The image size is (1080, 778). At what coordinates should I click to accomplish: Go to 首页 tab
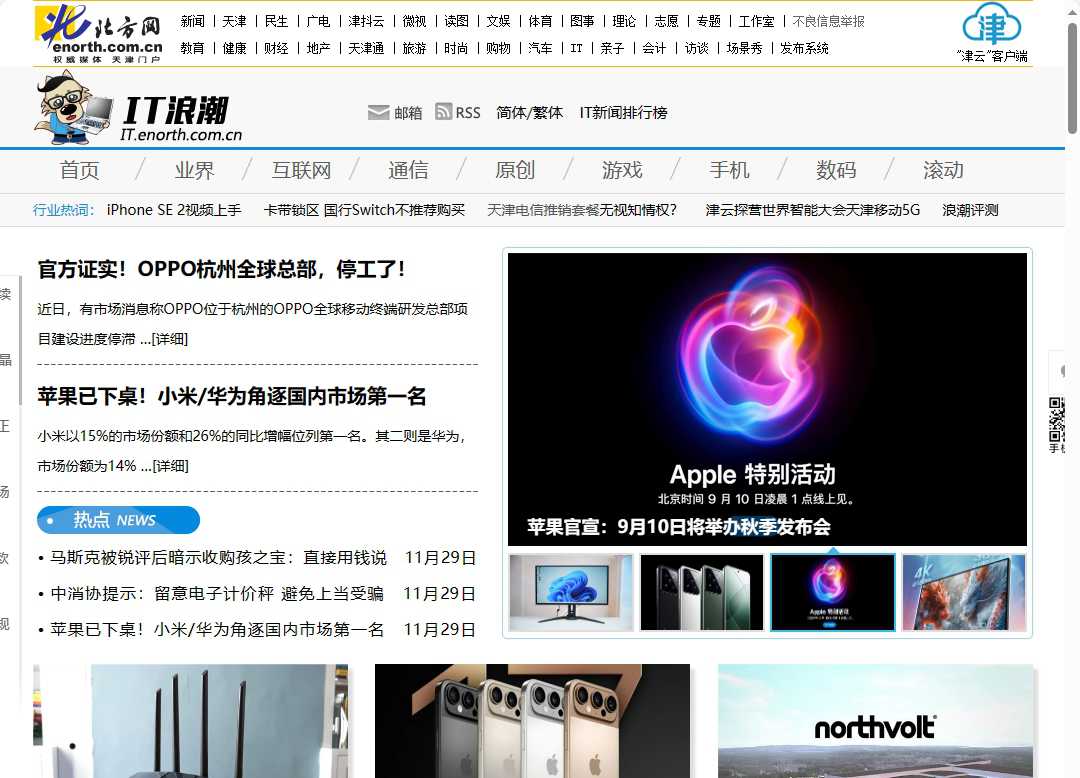click(x=79, y=170)
